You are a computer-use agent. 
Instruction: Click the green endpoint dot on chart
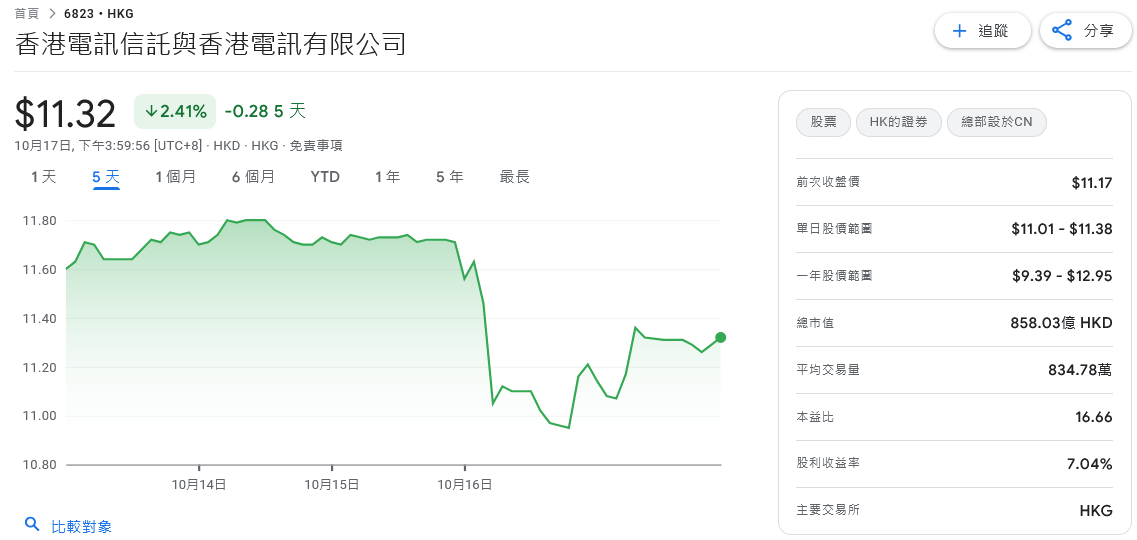pyautogui.click(x=721, y=337)
